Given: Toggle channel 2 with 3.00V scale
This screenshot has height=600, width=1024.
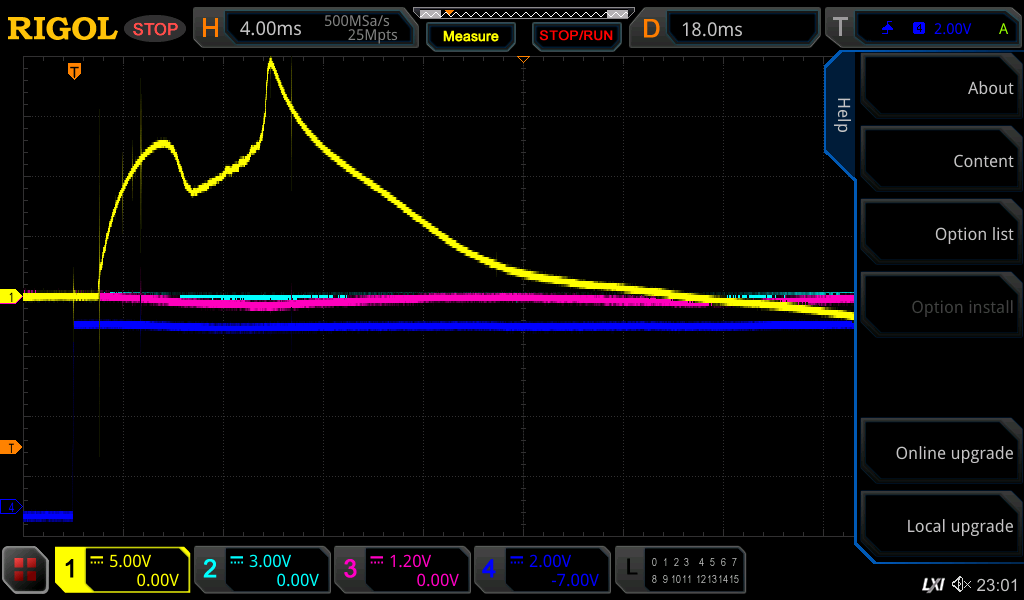Looking at the screenshot, I should [x=262, y=570].
